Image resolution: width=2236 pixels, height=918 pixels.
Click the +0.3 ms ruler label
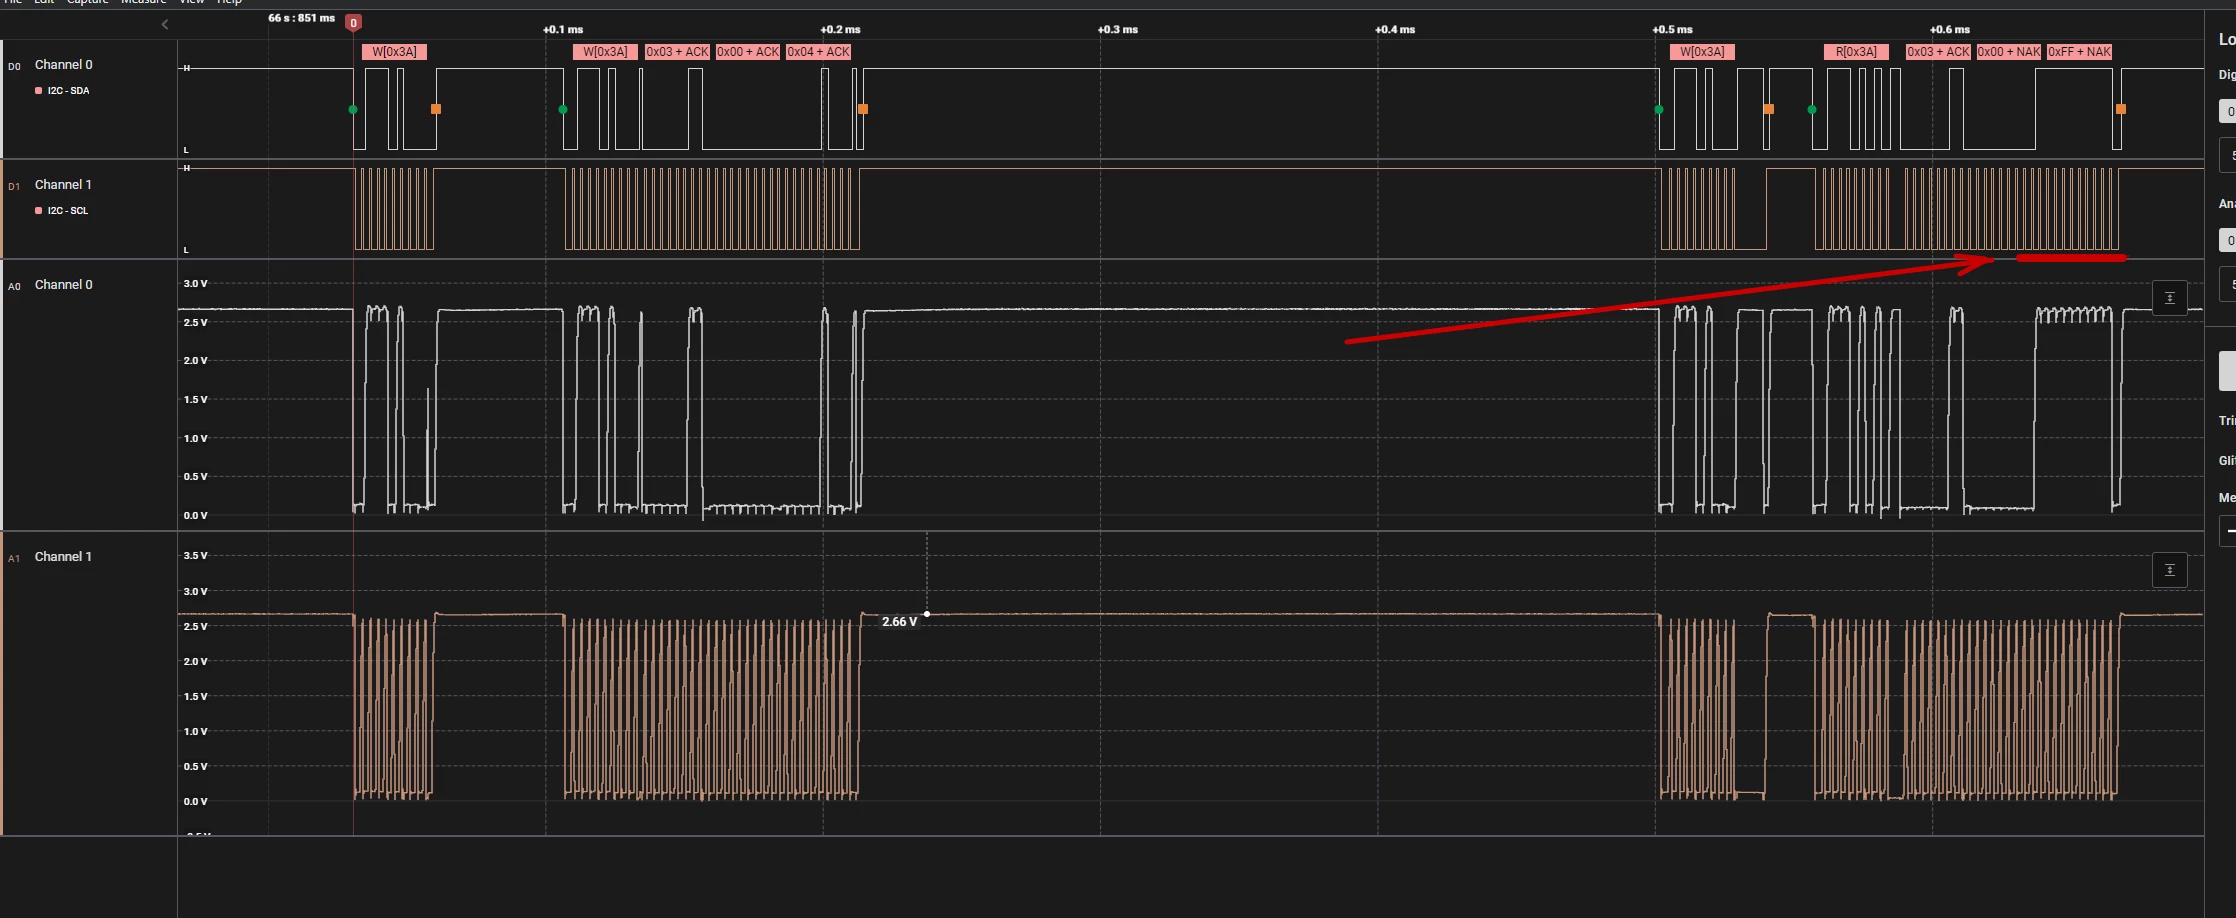point(1118,30)
